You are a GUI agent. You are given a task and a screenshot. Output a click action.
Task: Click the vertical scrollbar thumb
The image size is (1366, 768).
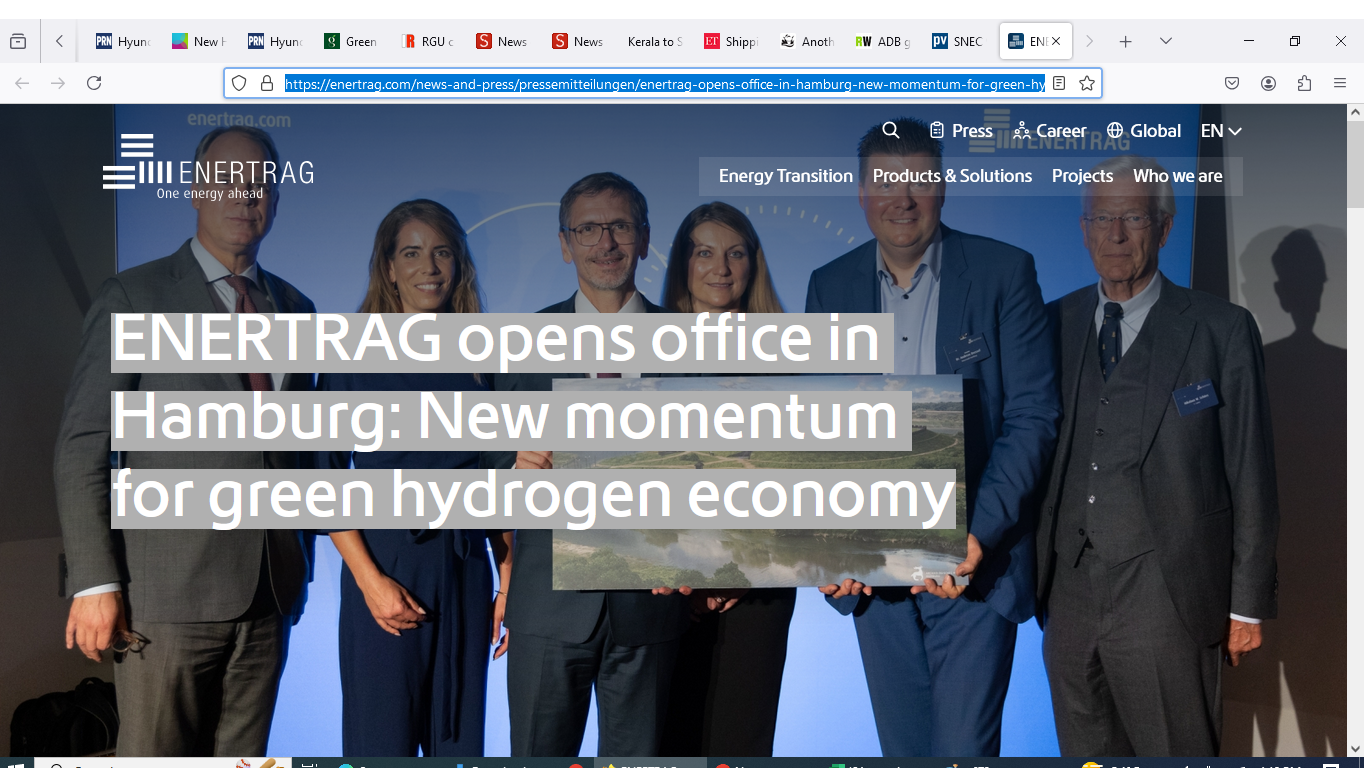[x=1356, y=163]
